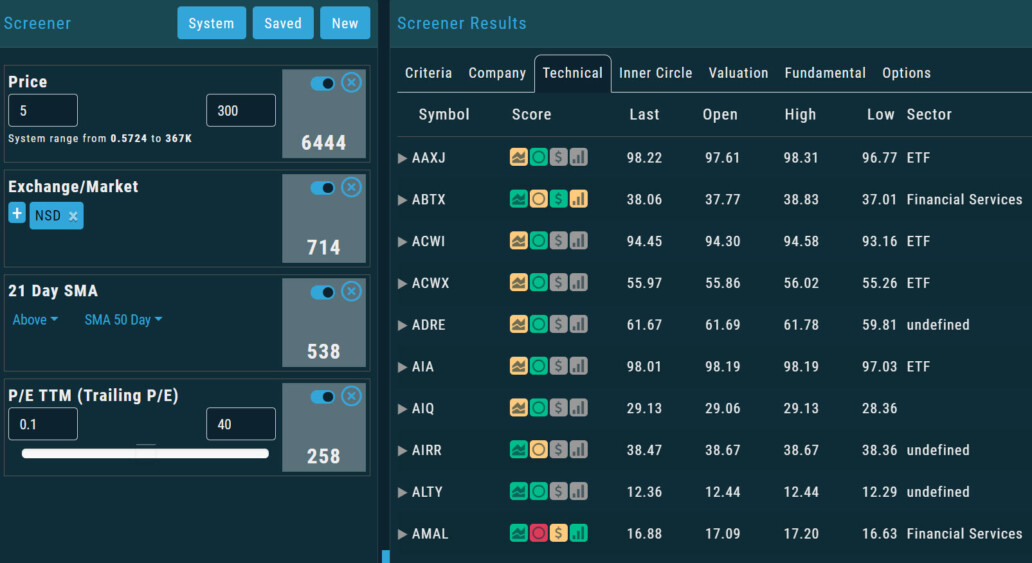Click the ABTX green dollar score icon
This screenshot has height=563, width=1032.
point(558,199)
